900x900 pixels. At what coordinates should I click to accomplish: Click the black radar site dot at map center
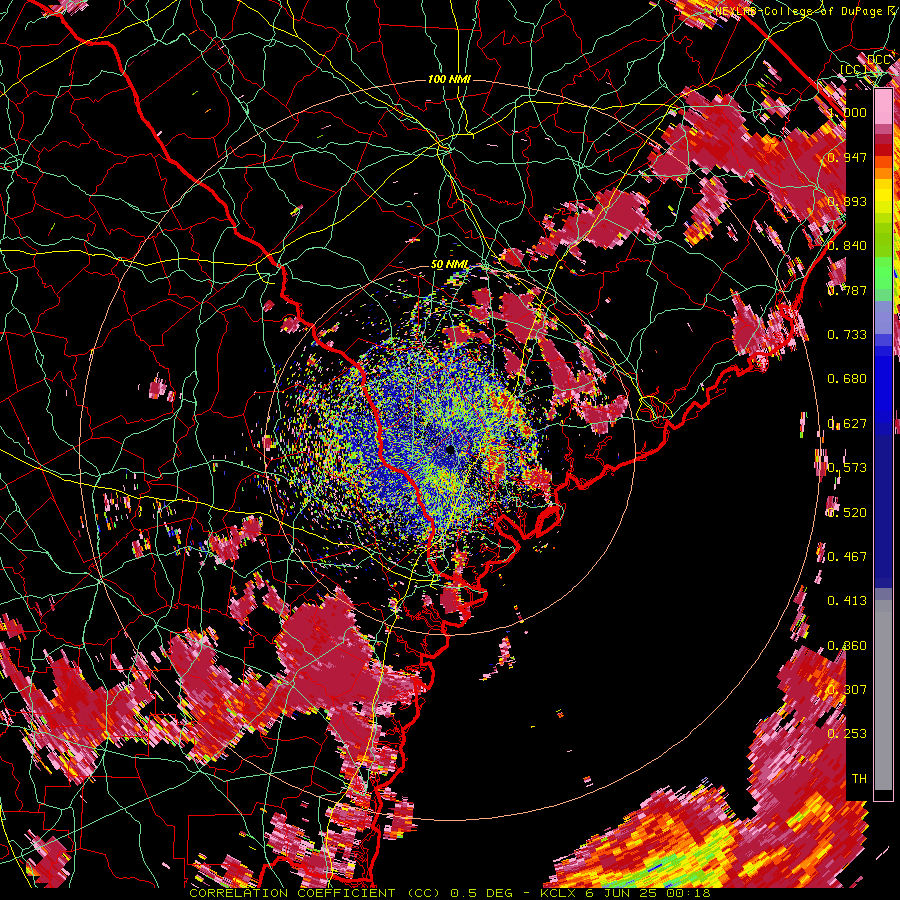coord(451,449)
